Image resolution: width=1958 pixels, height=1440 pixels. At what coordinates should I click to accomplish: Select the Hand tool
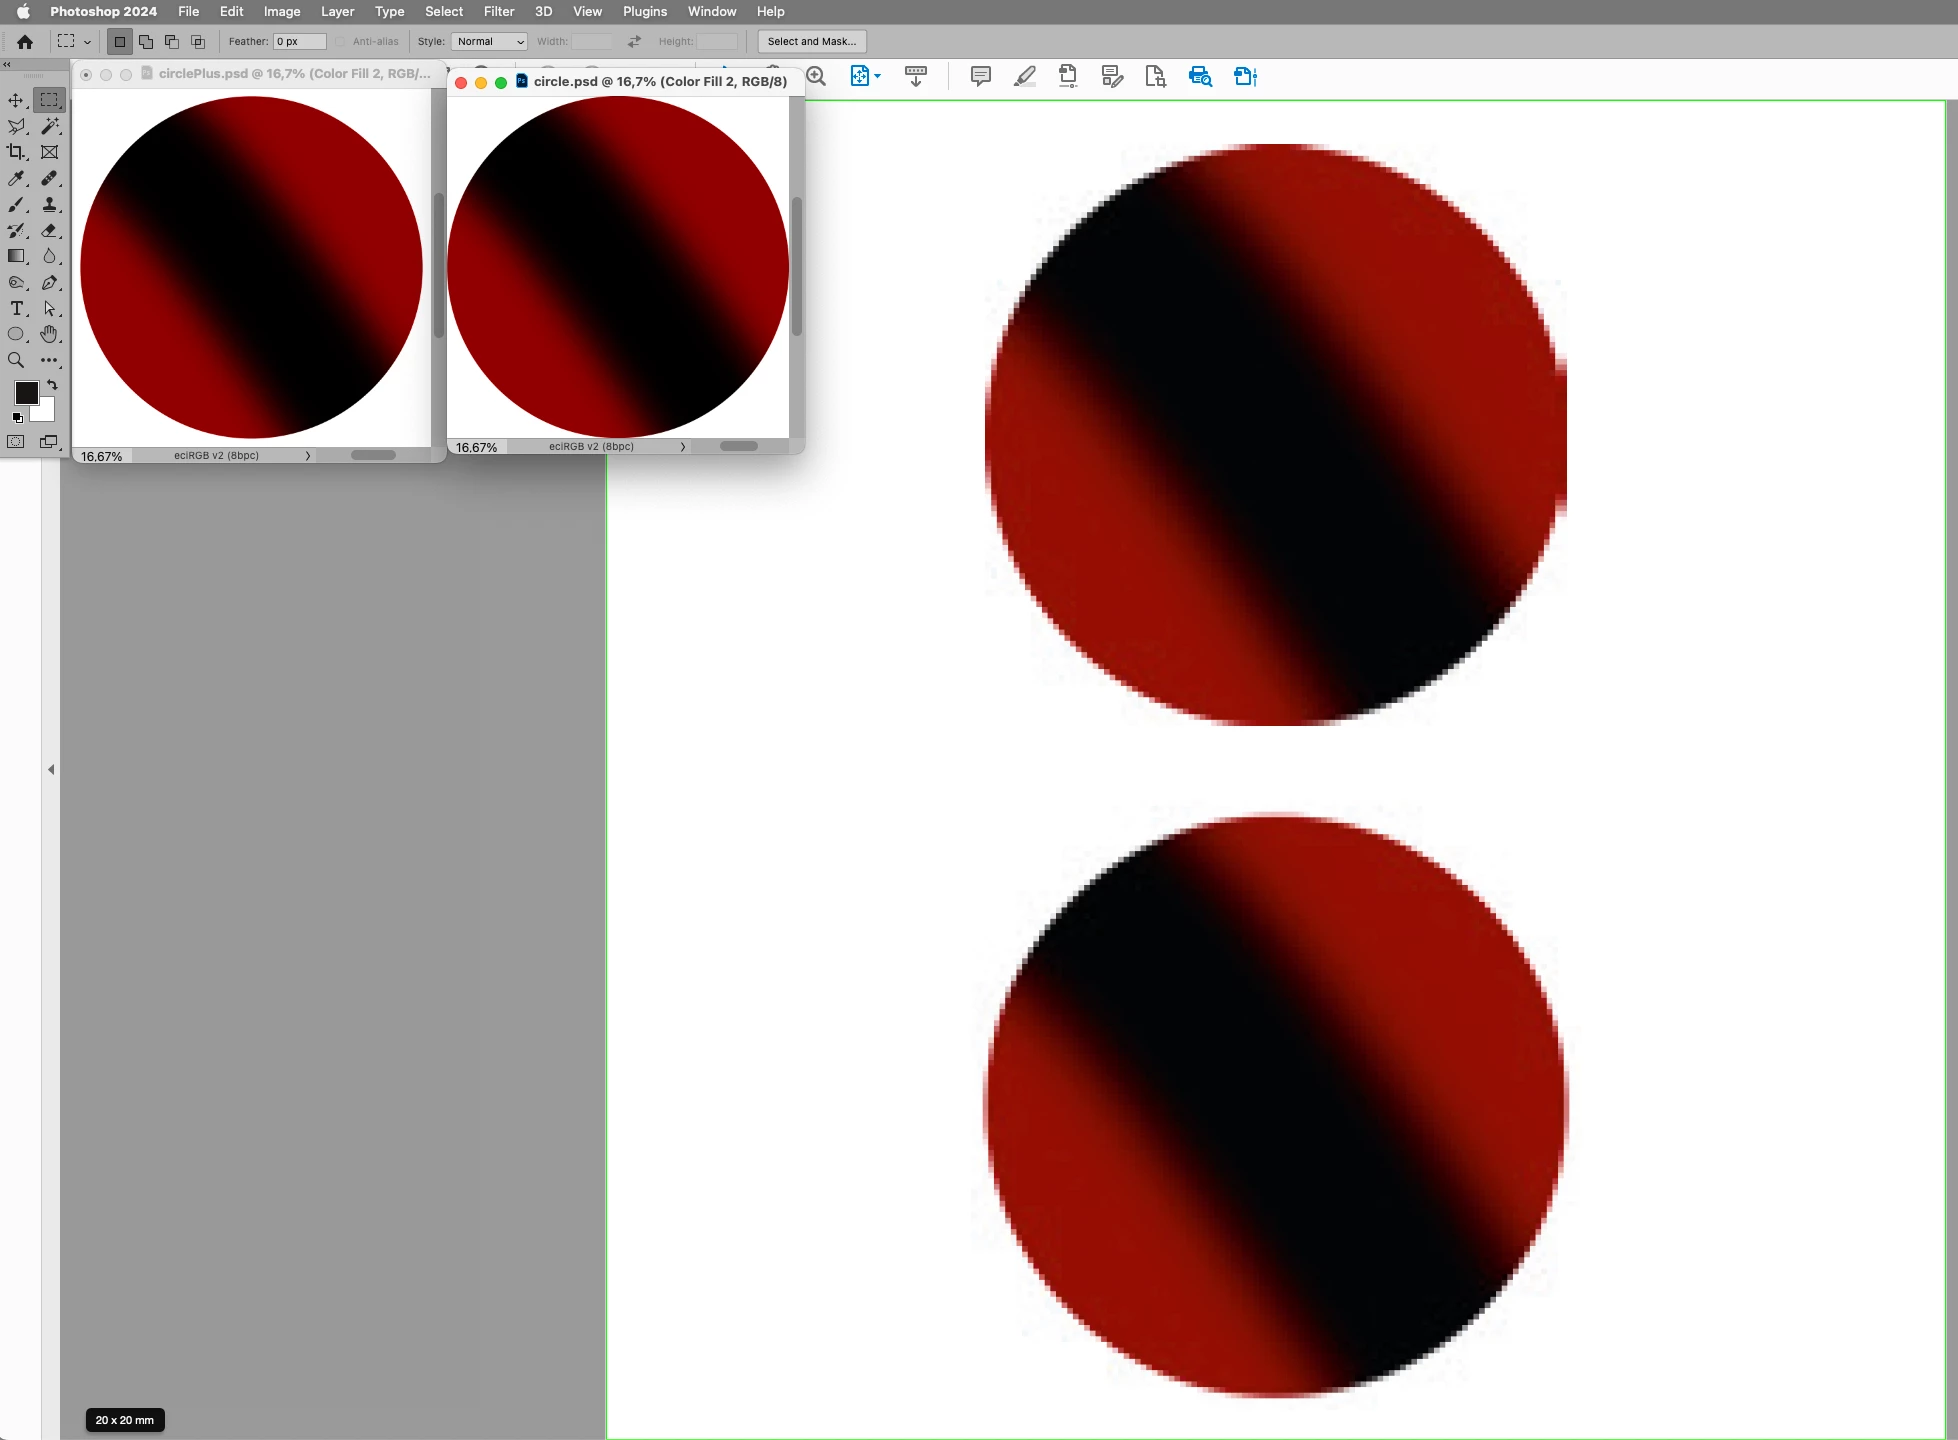pos(50,334)
